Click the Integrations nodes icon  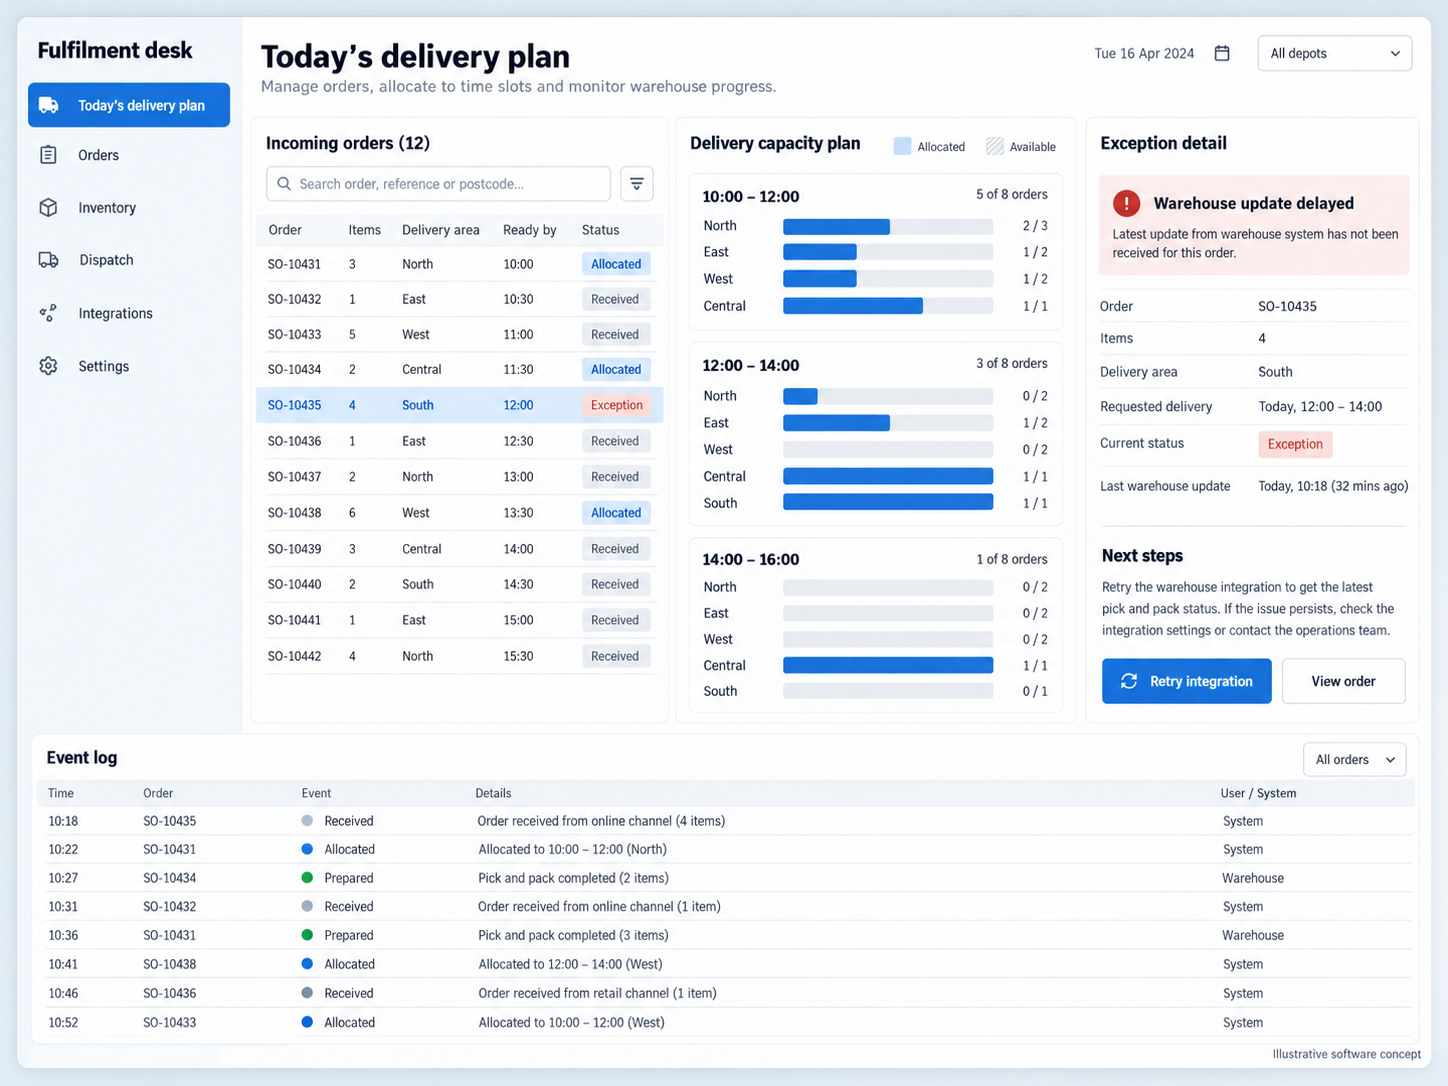click(48, 313)
